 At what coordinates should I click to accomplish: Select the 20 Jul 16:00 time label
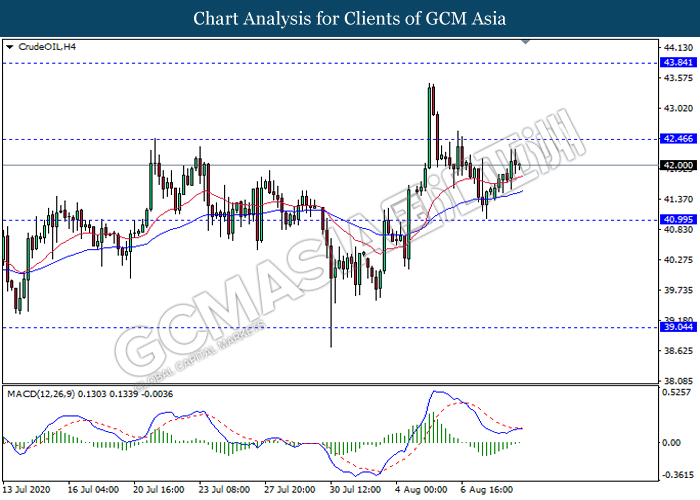point(158,491)
